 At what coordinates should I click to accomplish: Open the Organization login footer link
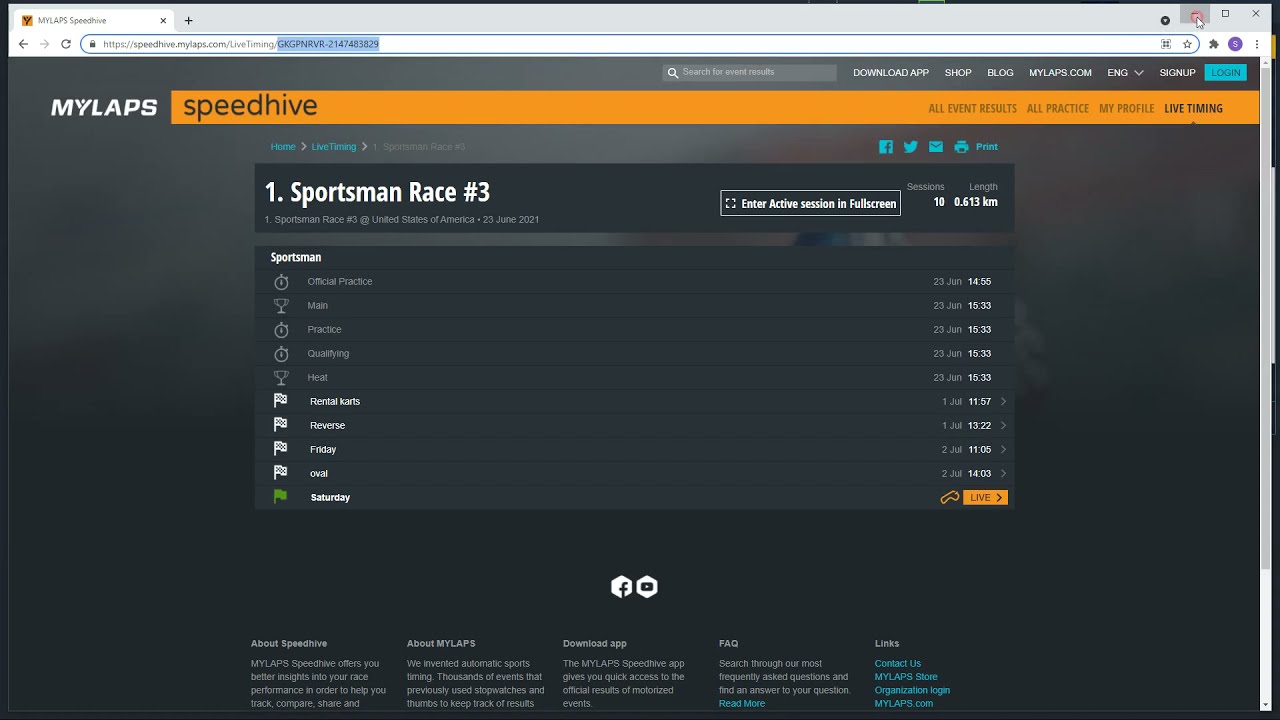pyautogui.click(x=912, y=690)
